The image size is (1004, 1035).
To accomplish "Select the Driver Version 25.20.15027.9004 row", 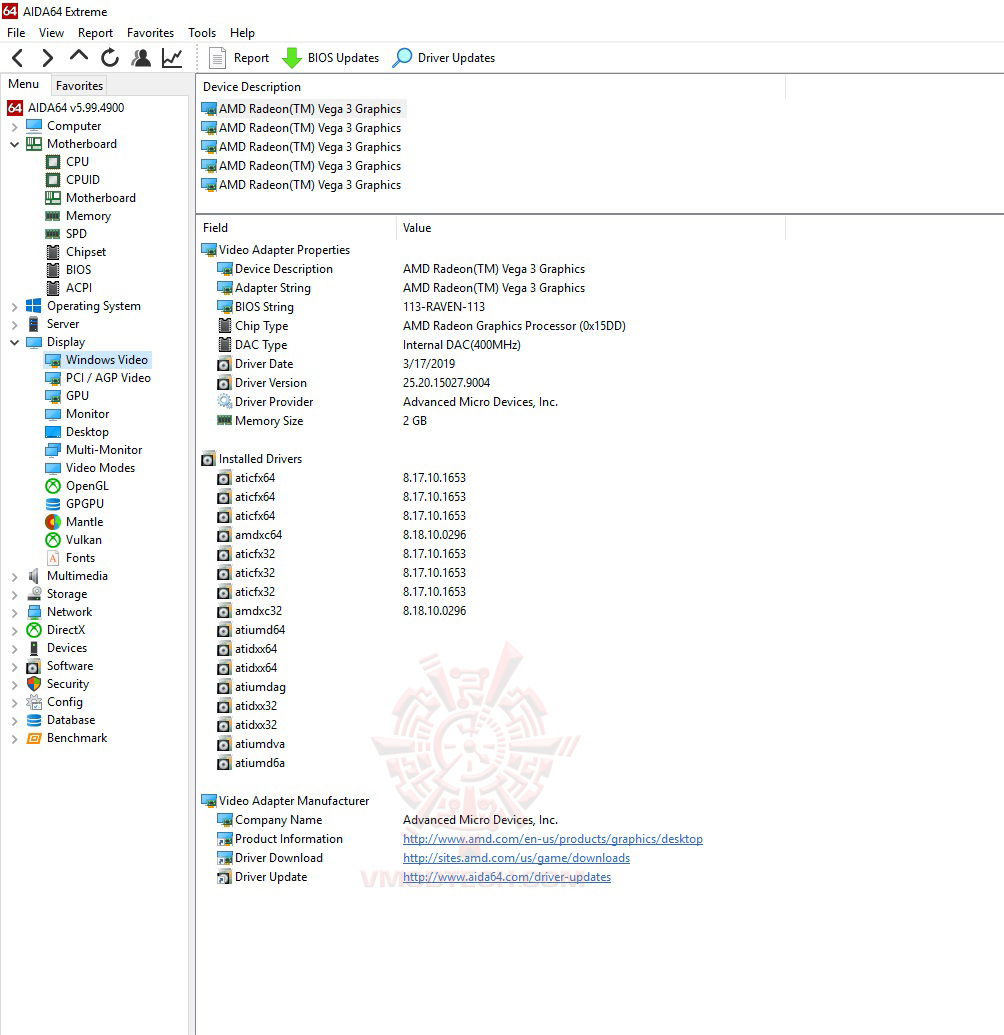I will pos(354,383).
